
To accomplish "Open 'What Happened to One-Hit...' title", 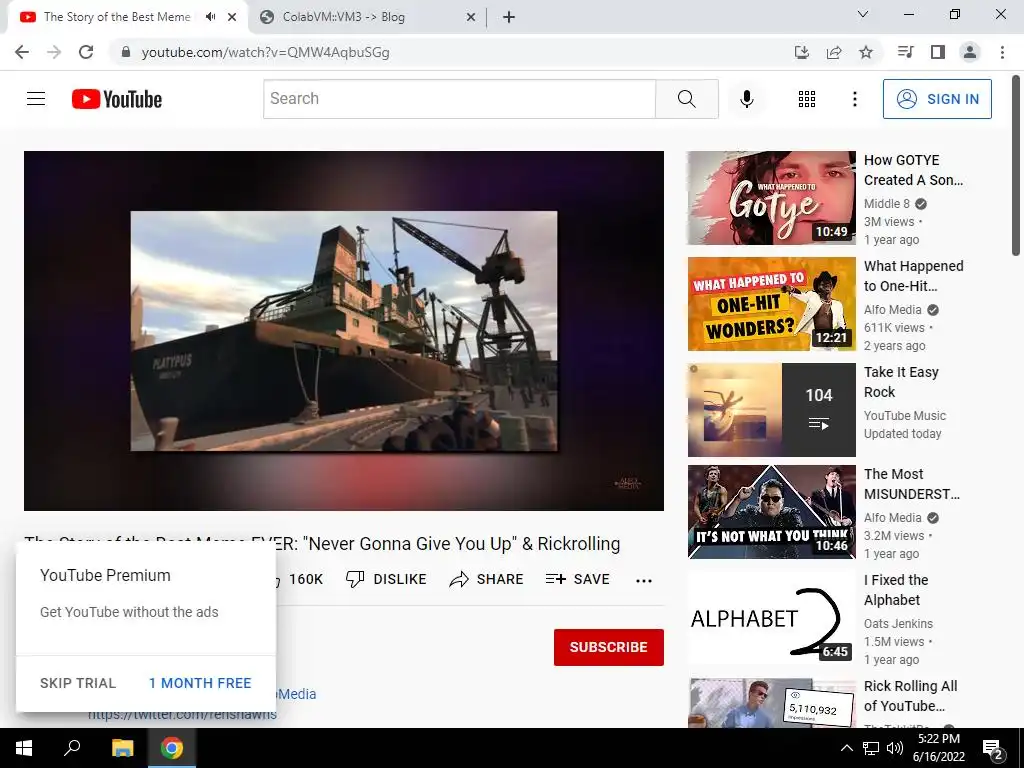I will click(x=914, y=276).
